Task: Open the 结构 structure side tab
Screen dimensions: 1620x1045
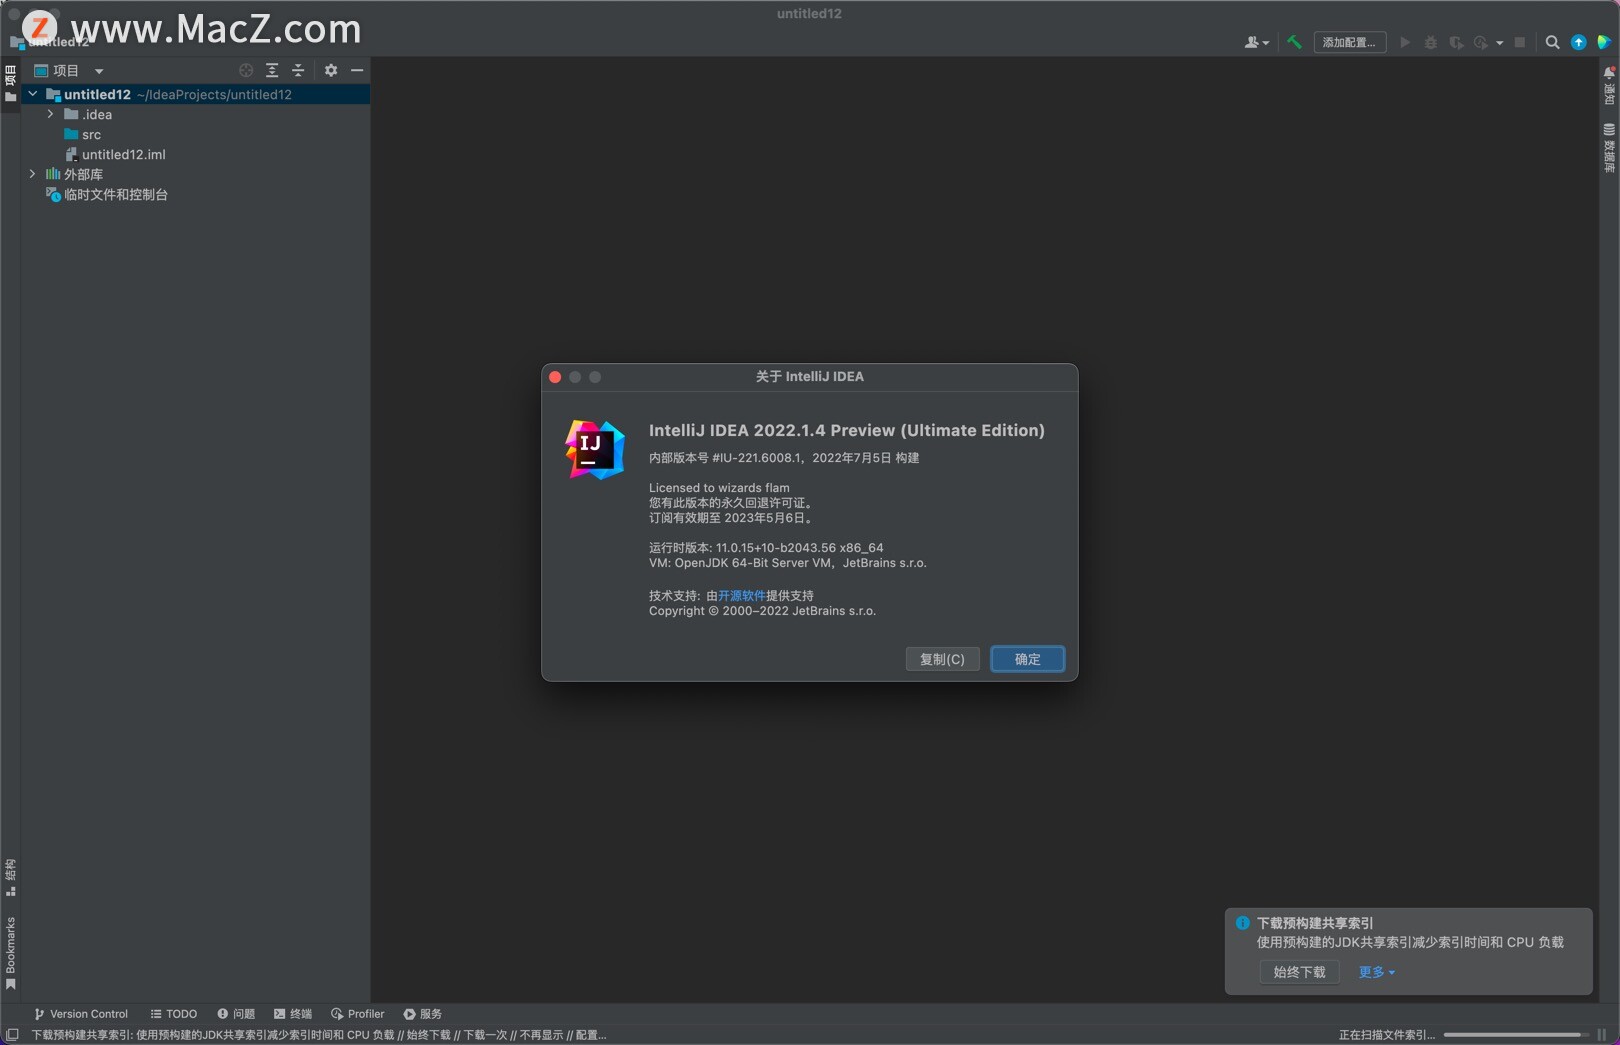Action: 10,877
